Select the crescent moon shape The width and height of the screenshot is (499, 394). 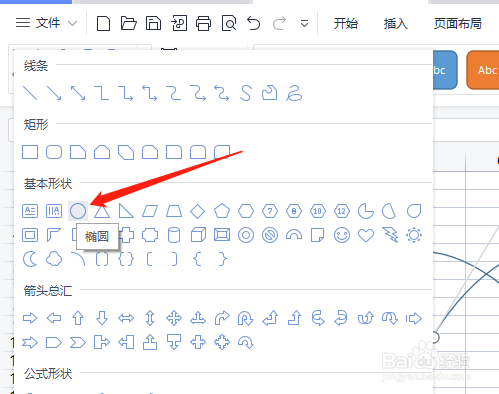pyautogui.click(x=30, y=259)
